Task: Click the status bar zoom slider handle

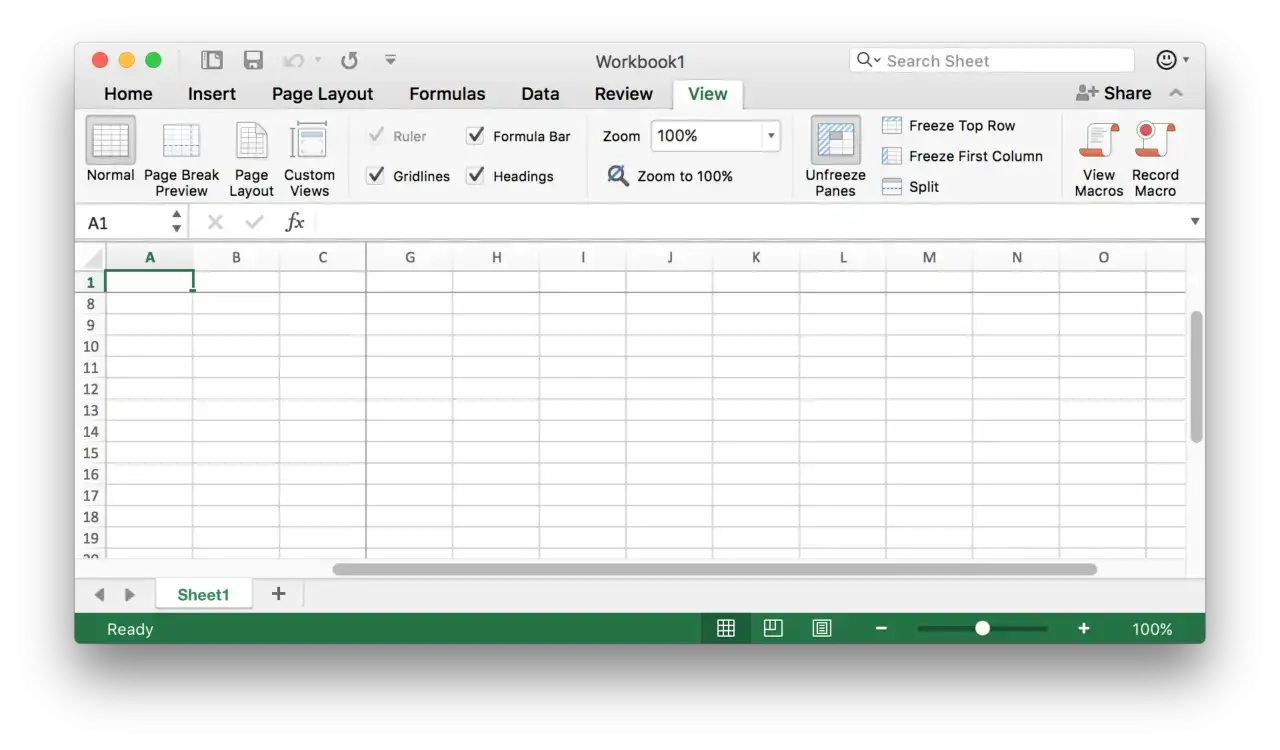Action: [x=982, y=628]
